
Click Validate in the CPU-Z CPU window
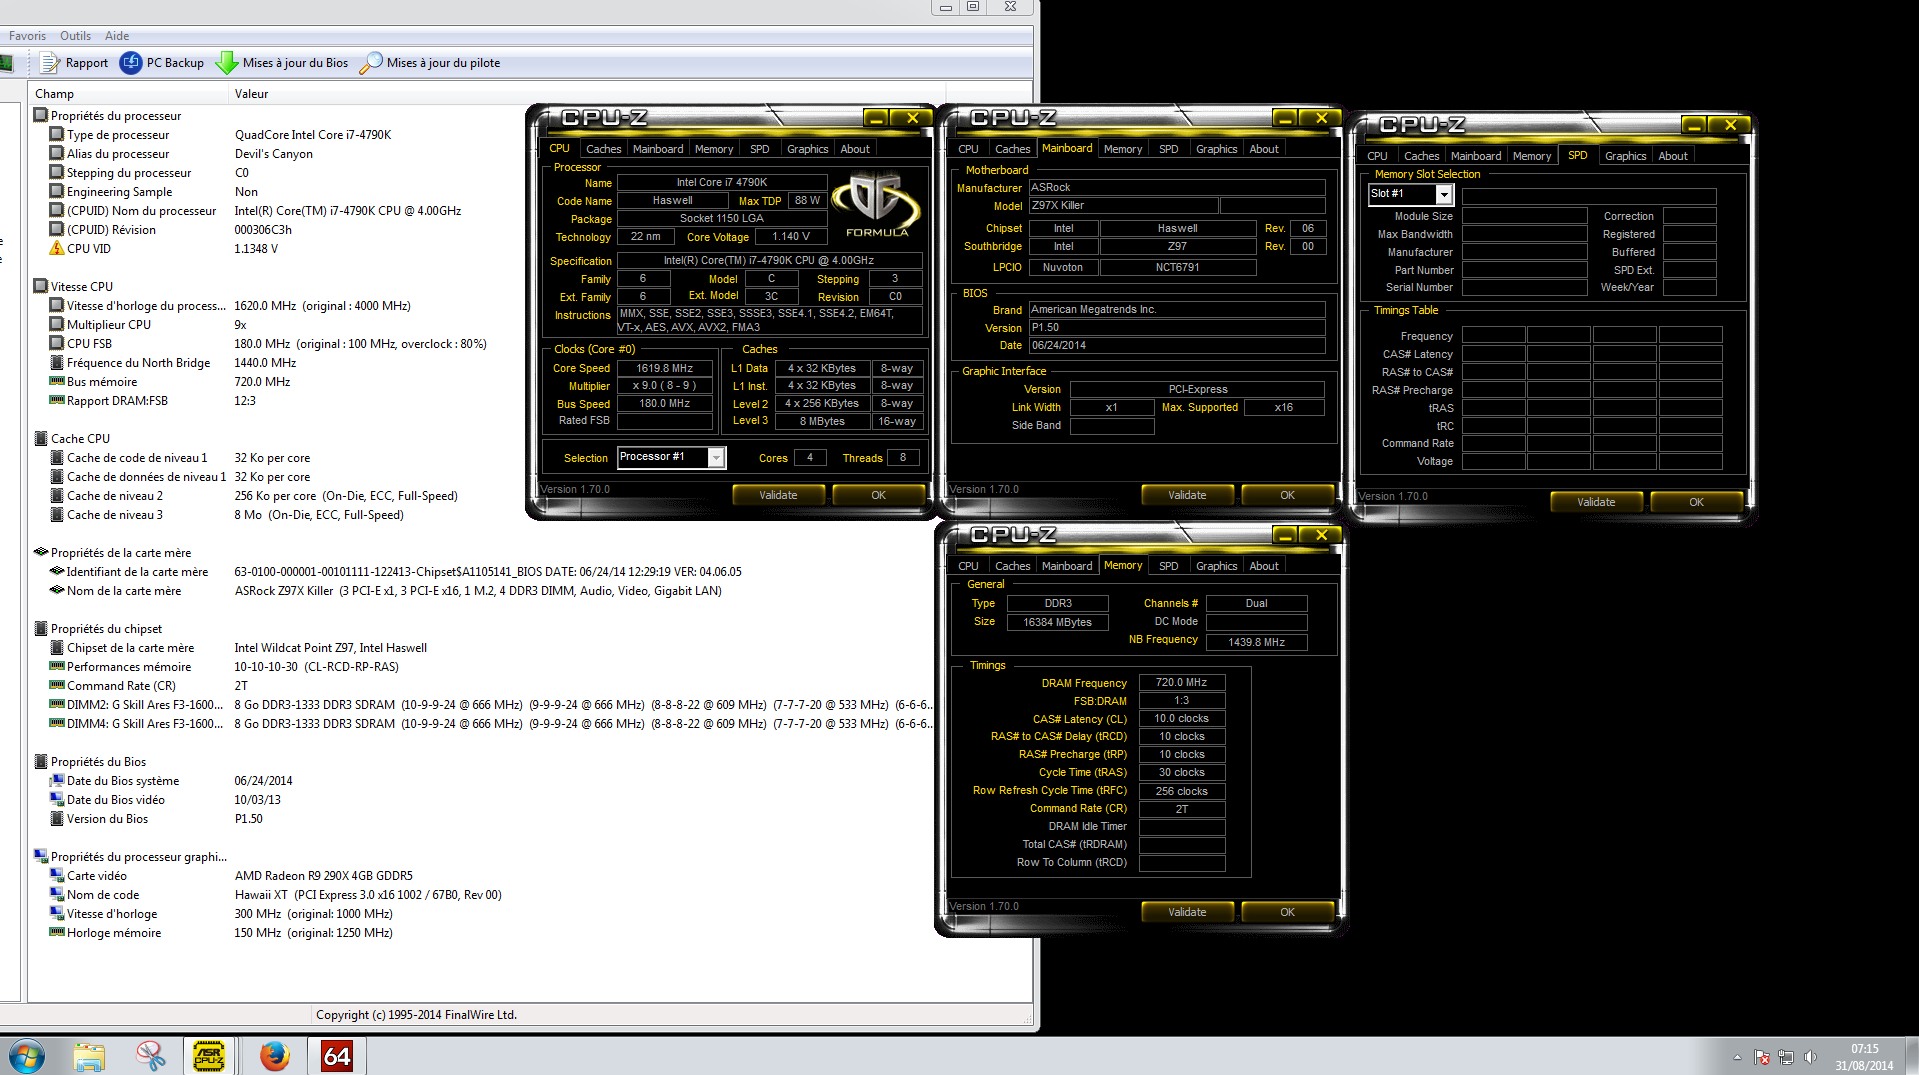(778, 495)
